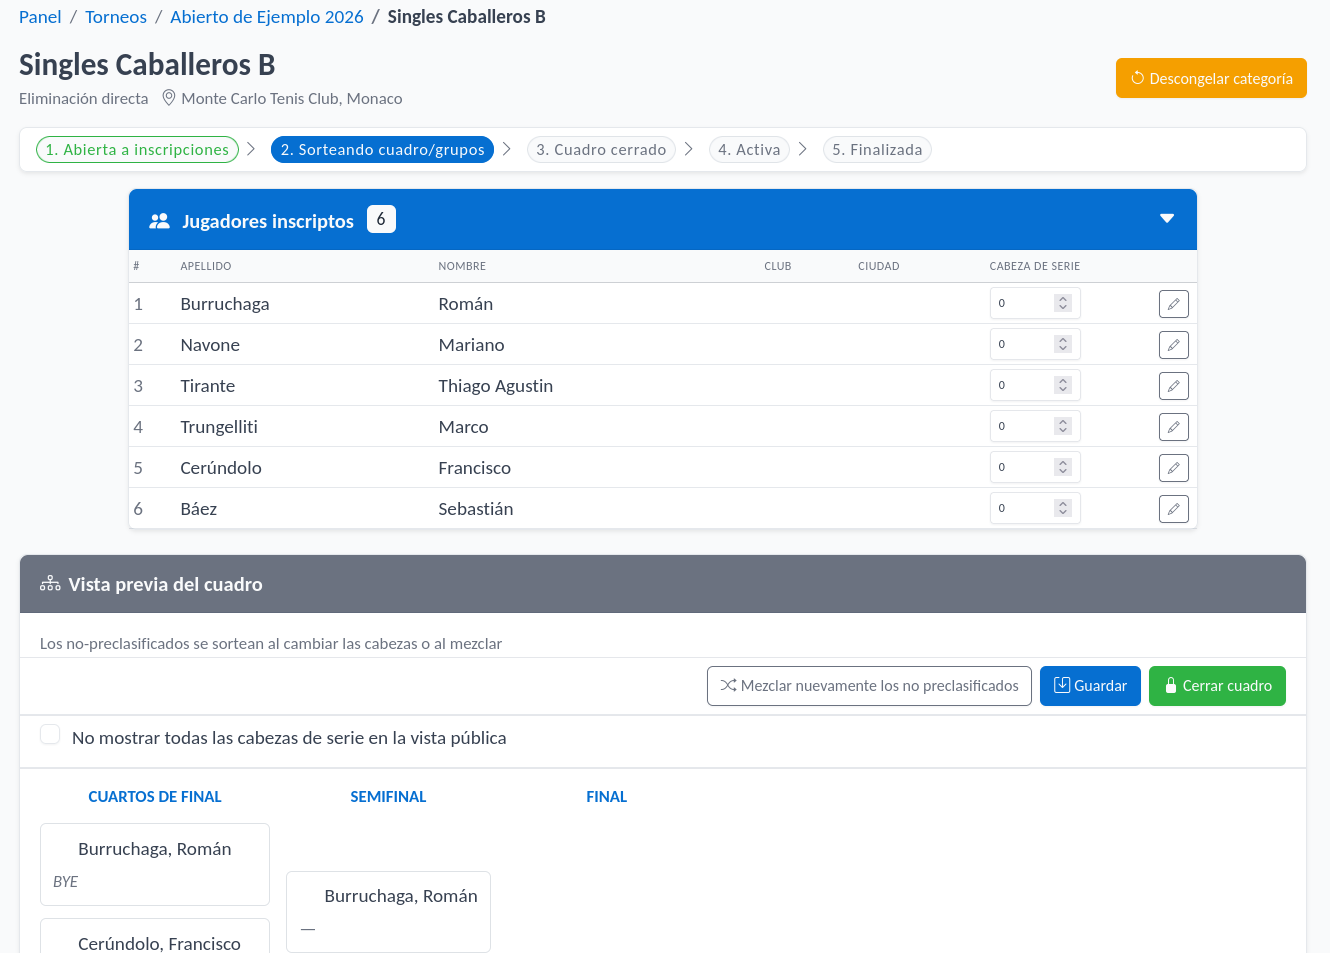The image size is (1330, 953).
Task: Click surname 'Trungelliti' in the table
Action: (x=219, y=427)
